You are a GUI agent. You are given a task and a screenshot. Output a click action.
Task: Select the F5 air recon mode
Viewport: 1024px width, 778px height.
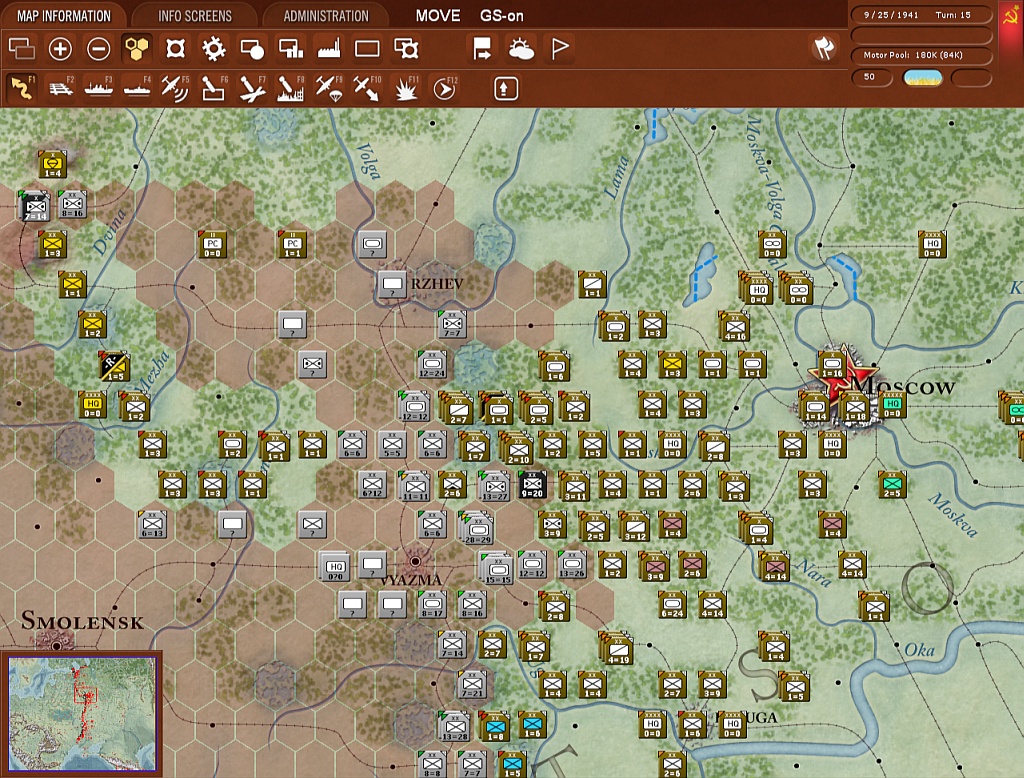(175, 88)
